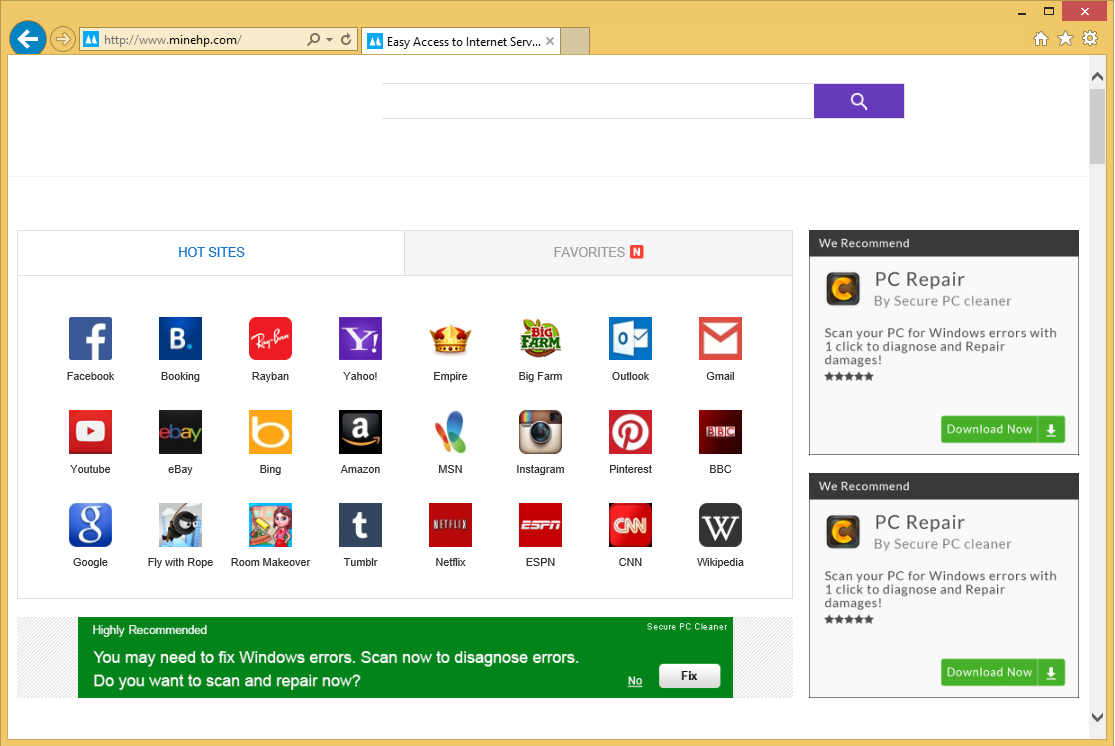Open the CNN shortcut icon

pos(630,525)
